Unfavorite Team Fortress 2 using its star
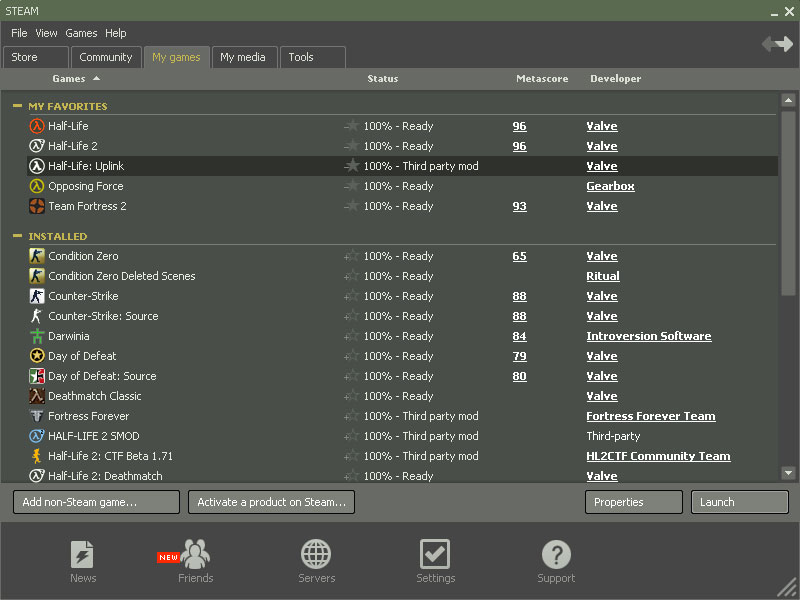The width and height of the screenshot is (800, 600). 352,206
